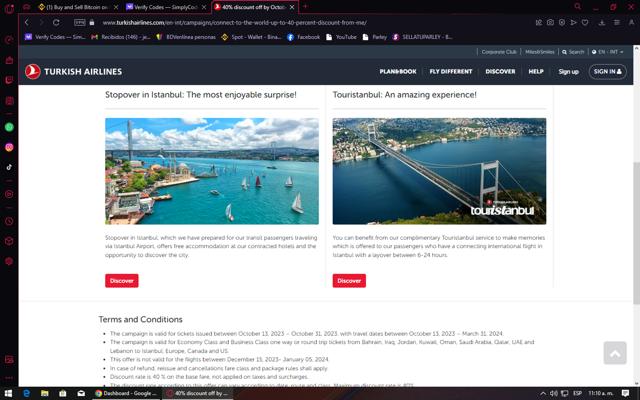Expand the EN - INT language dropdown

[608, 52]
